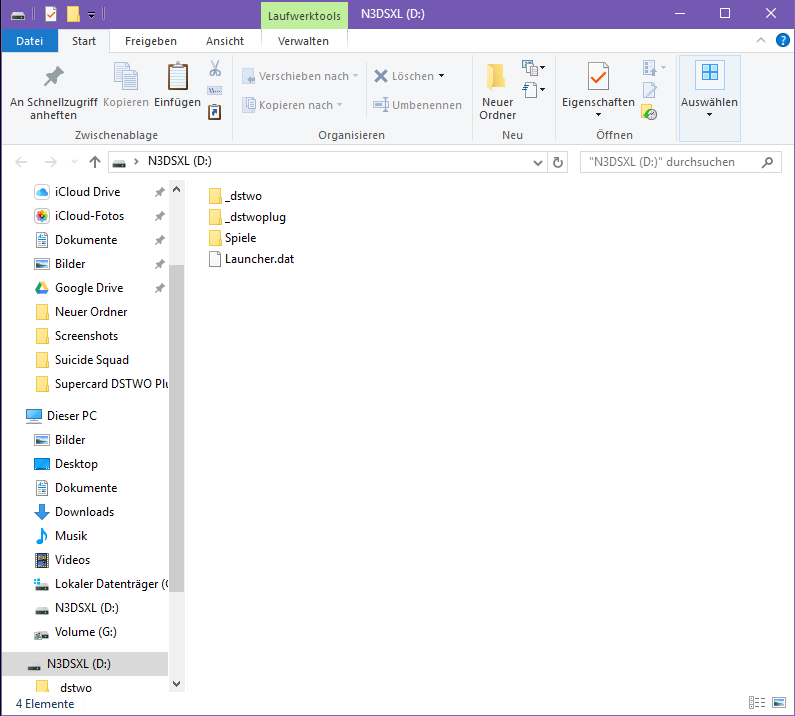Image resolution: width=795 pixels, height=716 pixels.
Task: Open recent locations dropdown arrow
Action: click(x=74, y=162)
